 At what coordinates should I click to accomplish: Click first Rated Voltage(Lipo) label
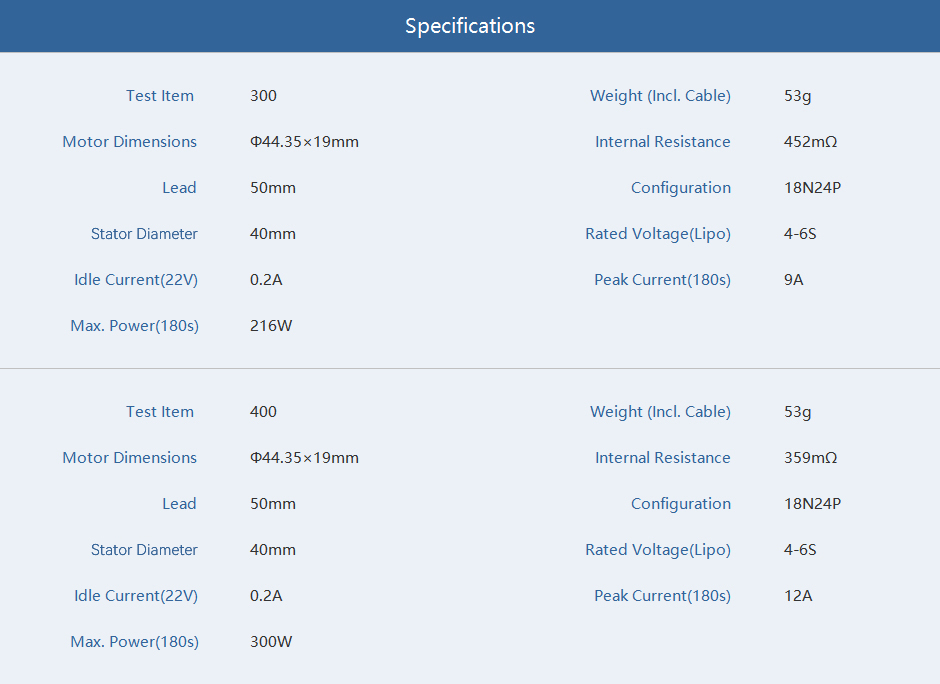coord(658,234)
